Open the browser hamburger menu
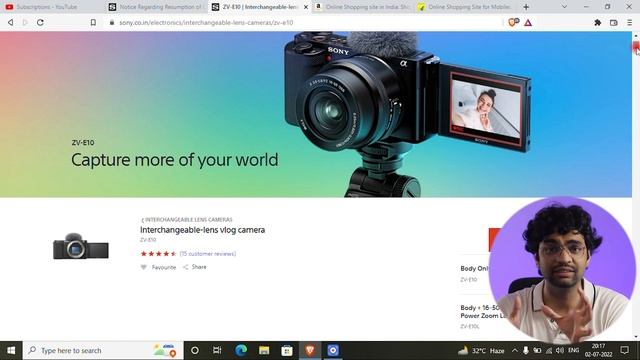Screen dimensions: 640x360 [x=630, y=23]
